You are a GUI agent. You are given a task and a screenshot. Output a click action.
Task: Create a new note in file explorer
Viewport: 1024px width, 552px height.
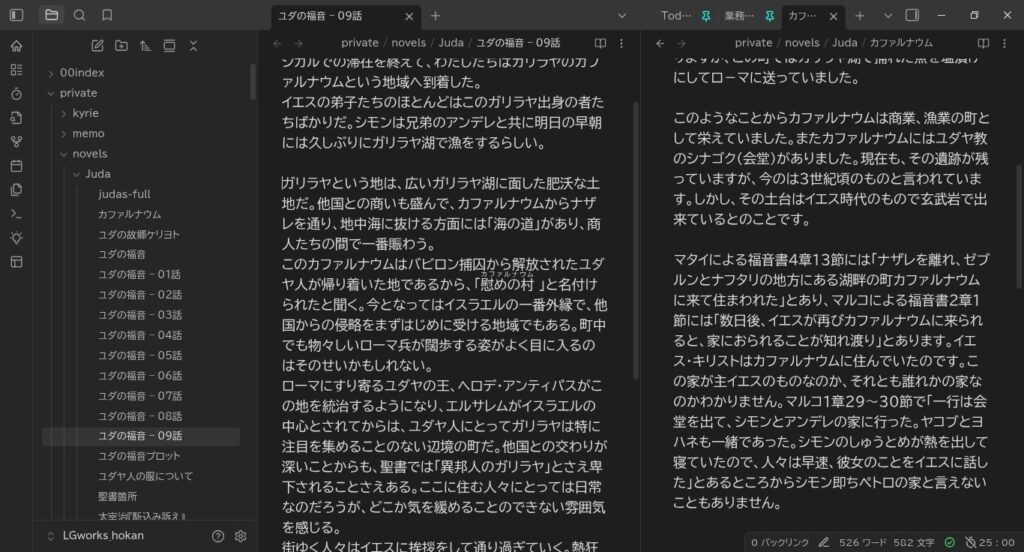97,46
